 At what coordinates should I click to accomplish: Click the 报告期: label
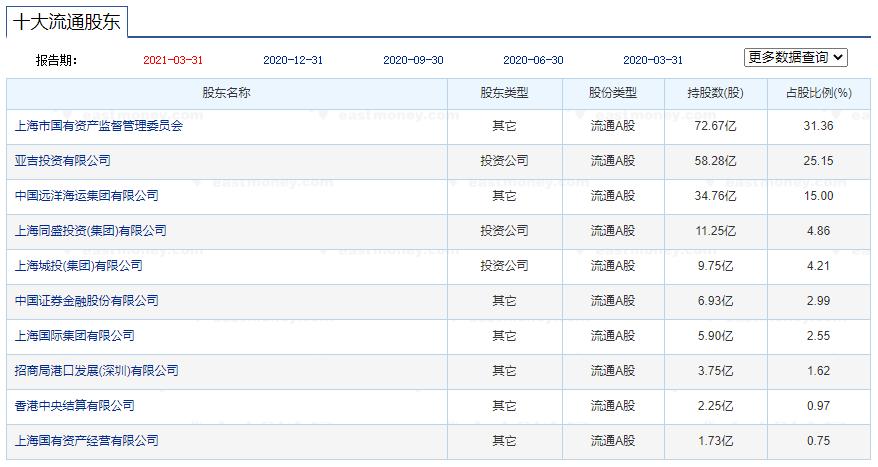coord(57,60)
